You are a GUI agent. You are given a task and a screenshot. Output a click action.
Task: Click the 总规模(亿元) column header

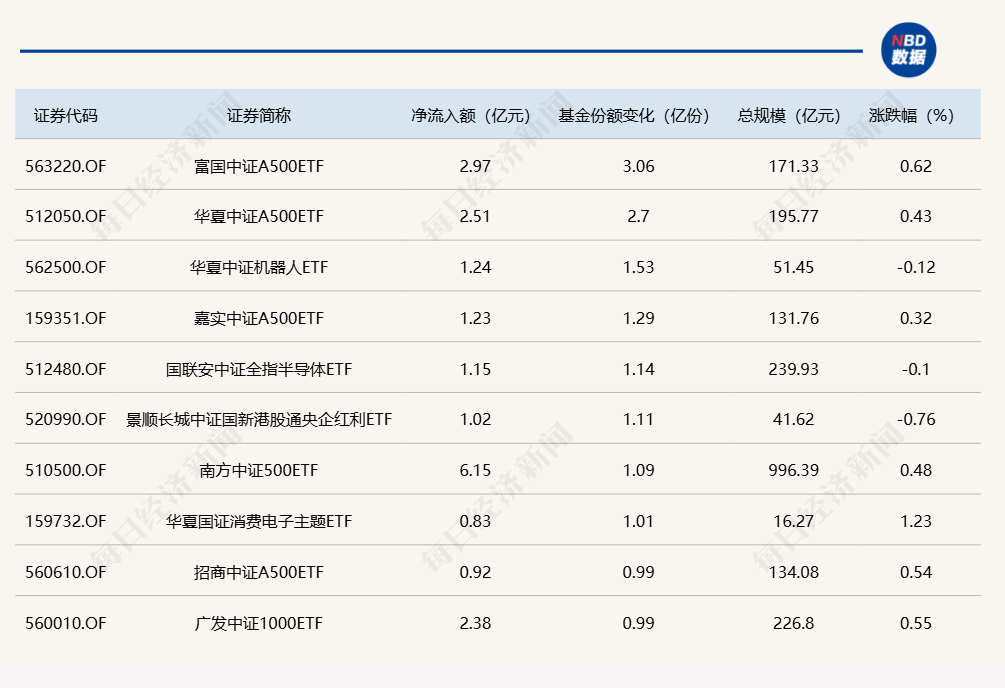click(790, 115)
